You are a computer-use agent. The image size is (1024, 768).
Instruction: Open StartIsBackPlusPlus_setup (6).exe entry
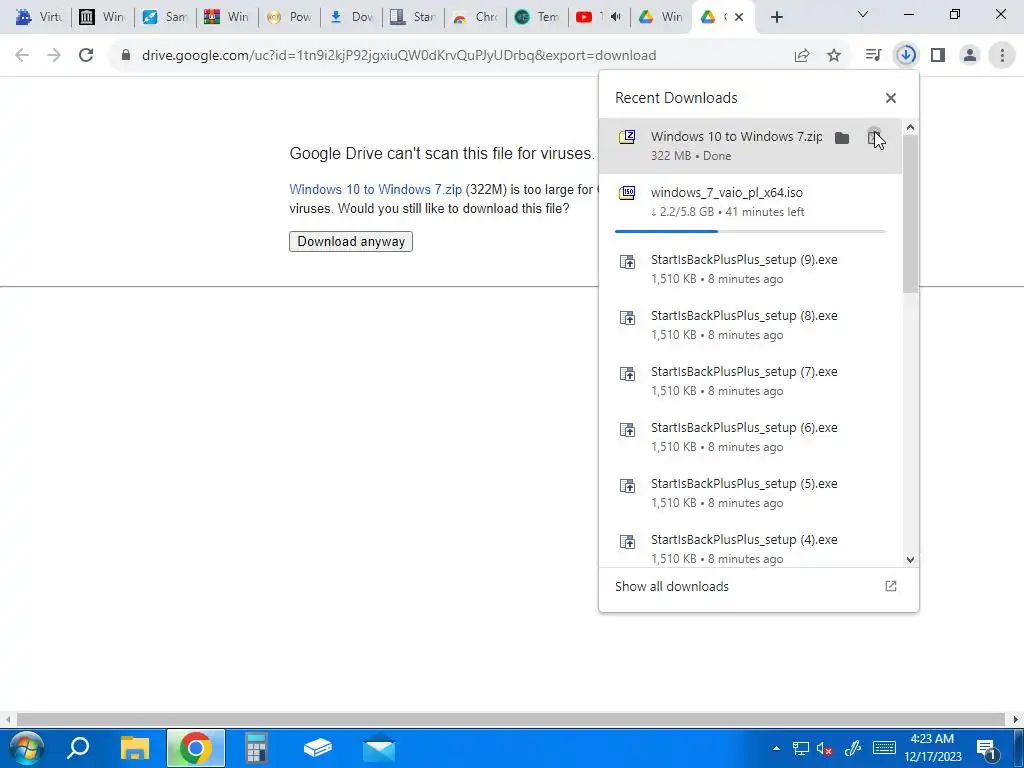point(750,437)
